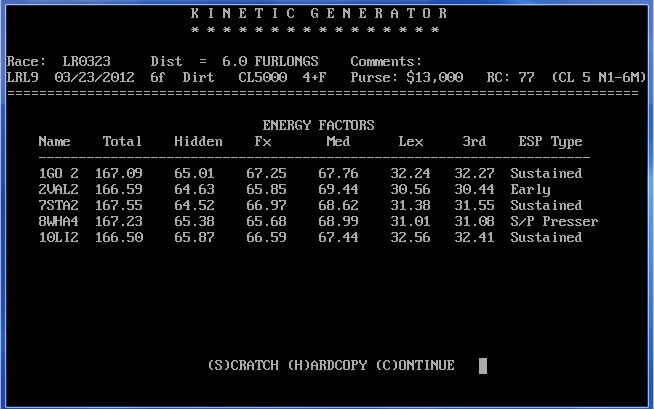Click hidden value 64.63
This screenshot has width=654, height=409.
tap(194, 189)
